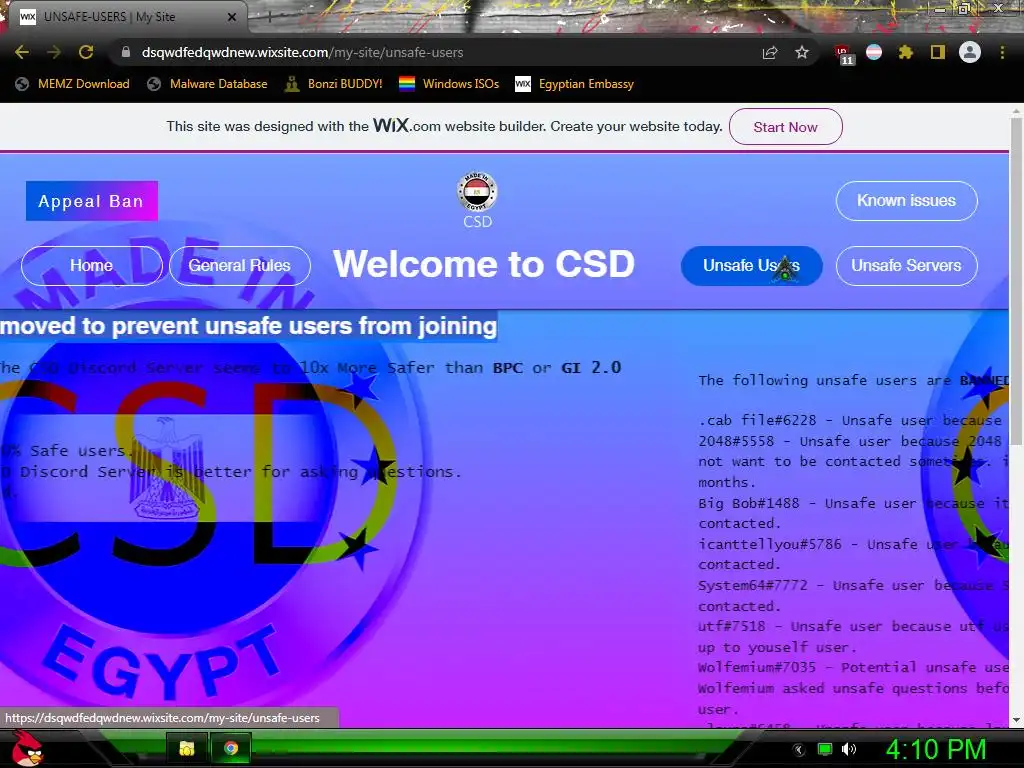The height and width of the screenshot is (768, 1024).
Task: Click highlighted "moved to prevent unsafe users" heading
Action: click(x=248, y=325)
